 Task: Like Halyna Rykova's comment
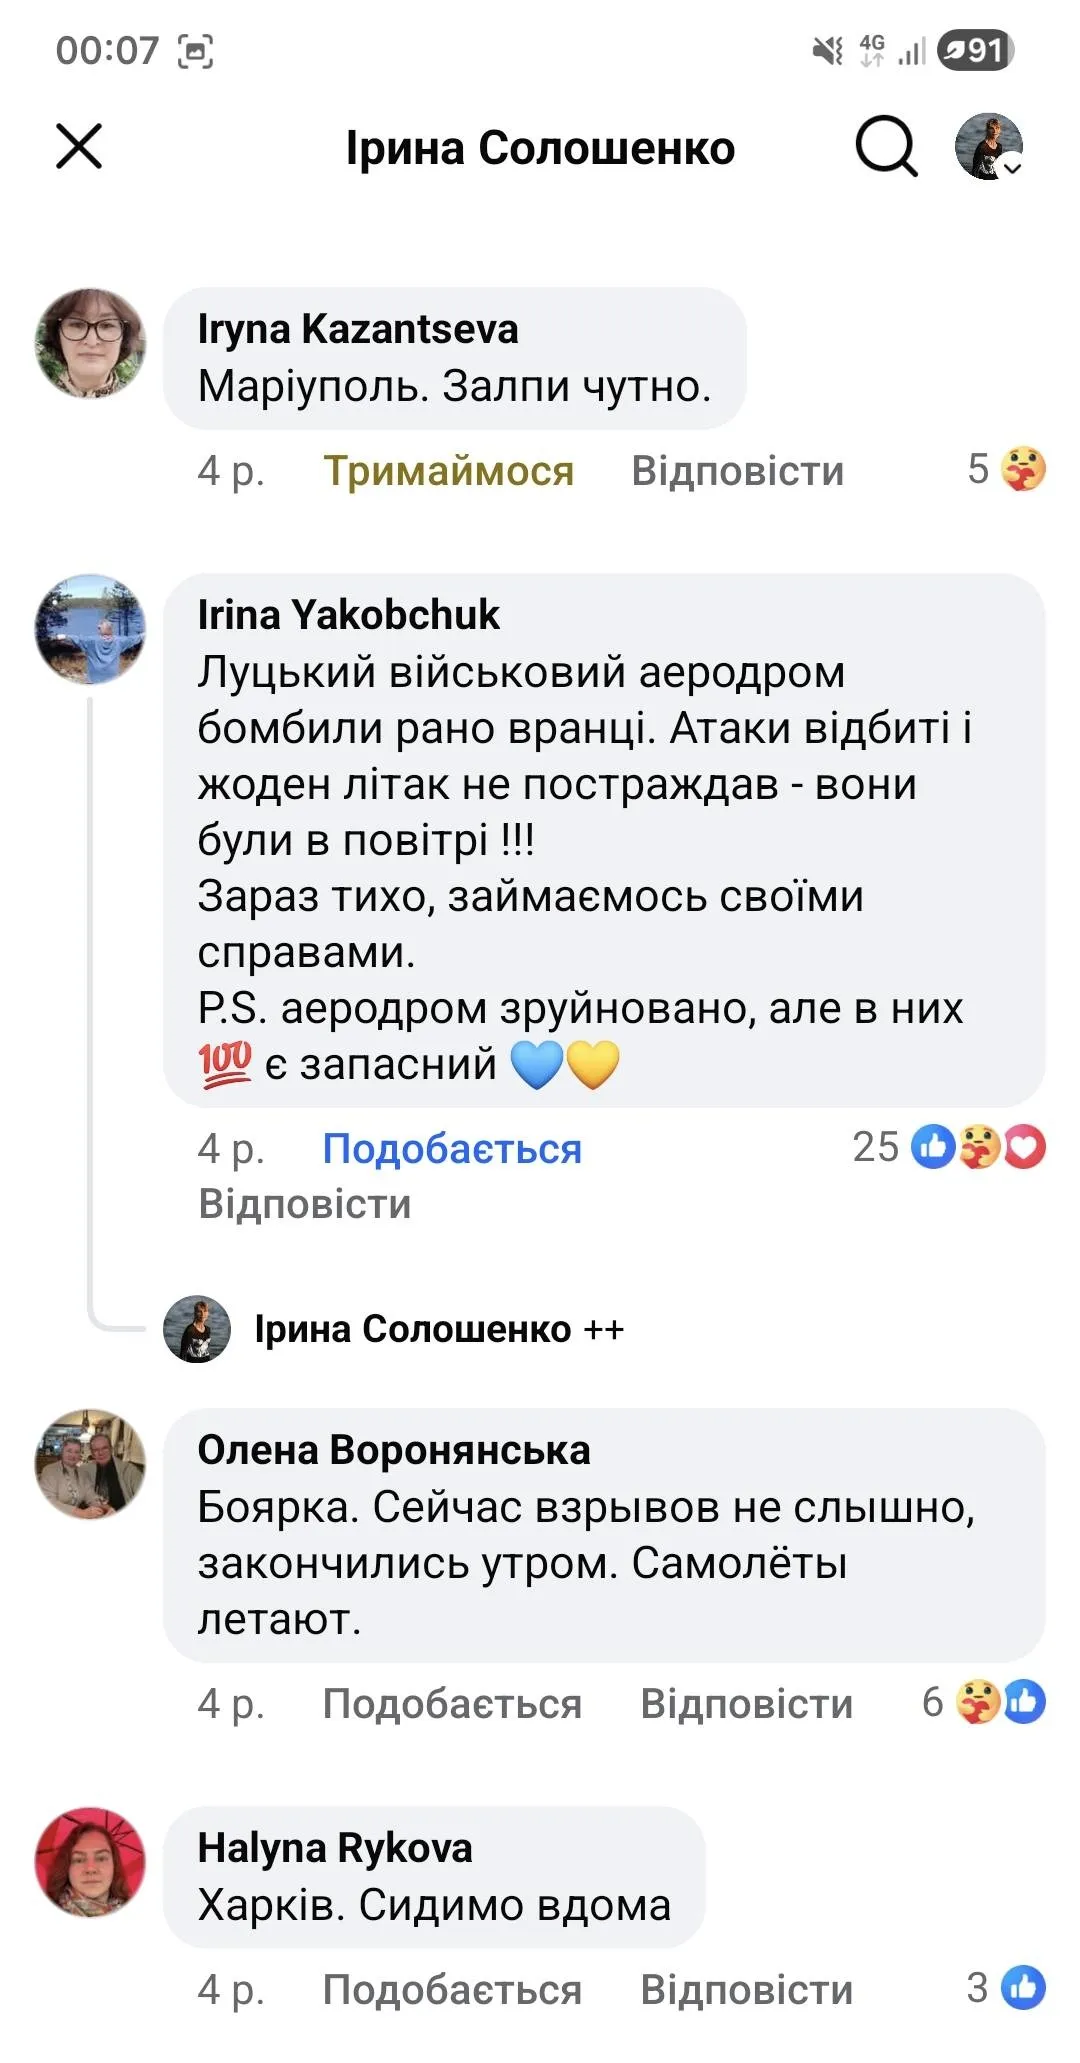click(451, 1989)
